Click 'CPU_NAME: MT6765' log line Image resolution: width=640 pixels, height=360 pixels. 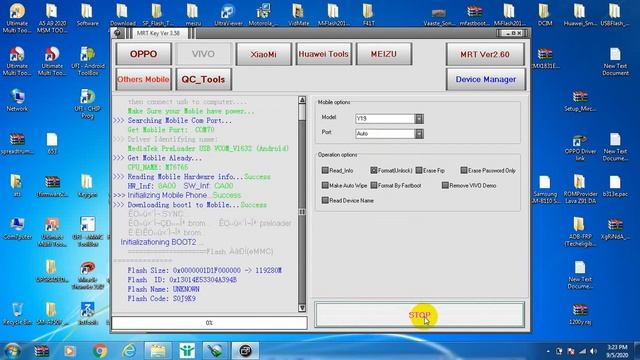point(158,167)
